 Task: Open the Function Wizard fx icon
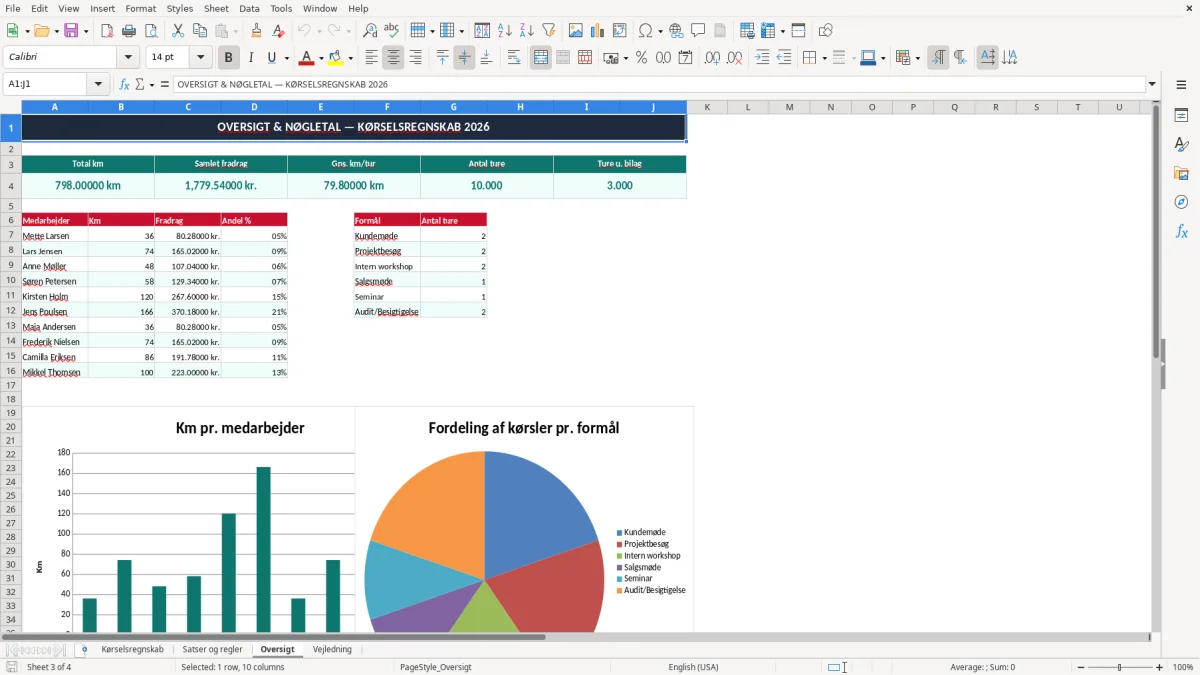[x=124, y=84]
